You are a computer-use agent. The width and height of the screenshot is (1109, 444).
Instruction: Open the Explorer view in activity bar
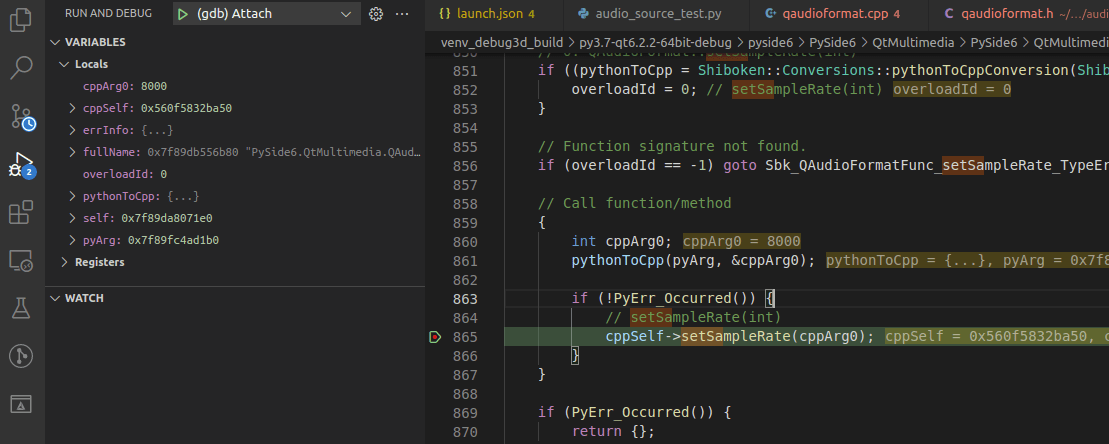pos(22,21)
